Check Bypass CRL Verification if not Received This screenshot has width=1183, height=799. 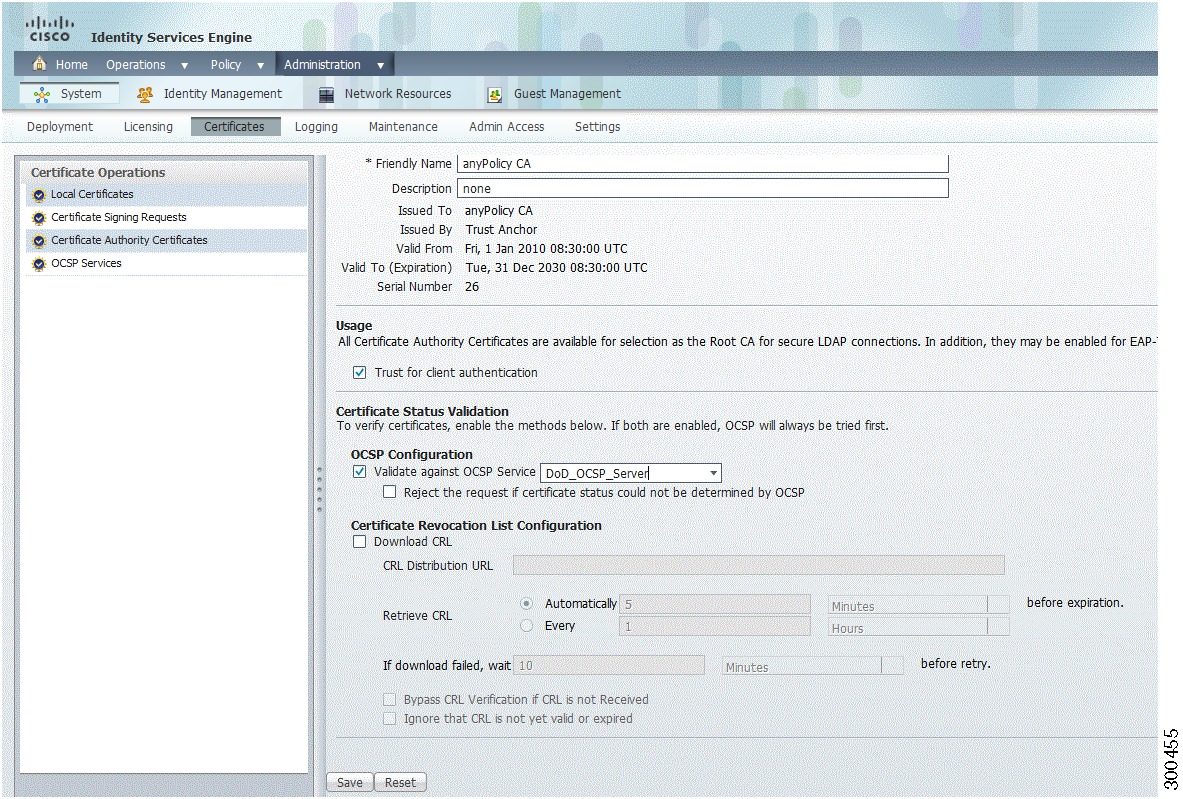pos(389,699)
